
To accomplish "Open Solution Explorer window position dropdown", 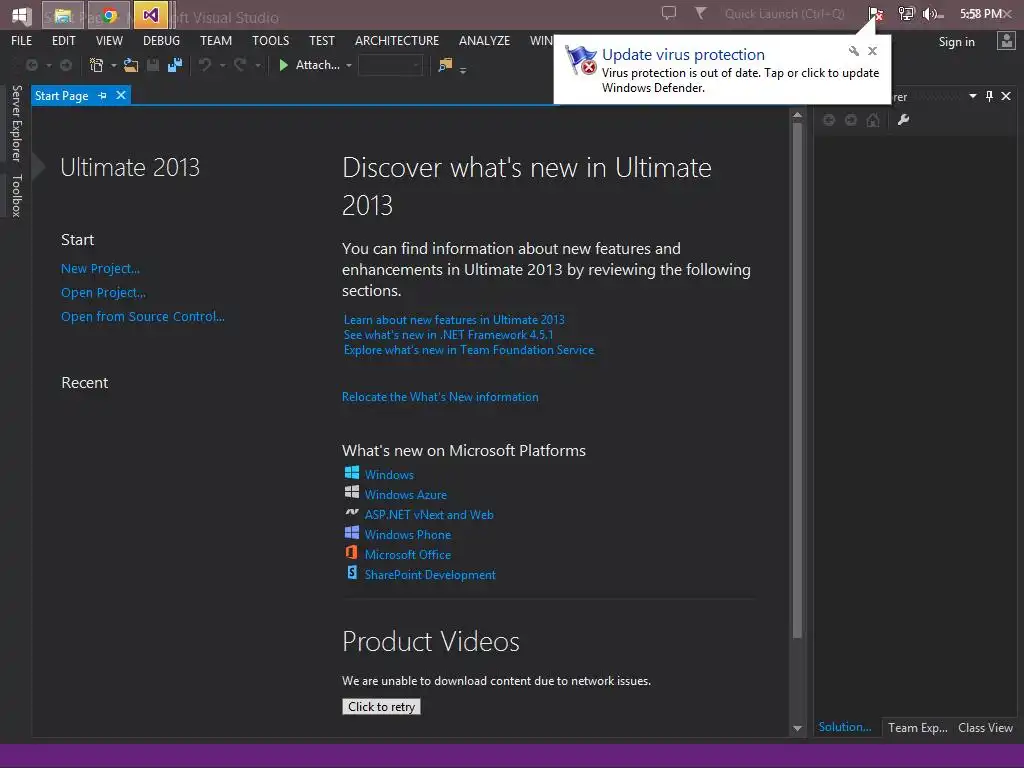I will 973,96.
